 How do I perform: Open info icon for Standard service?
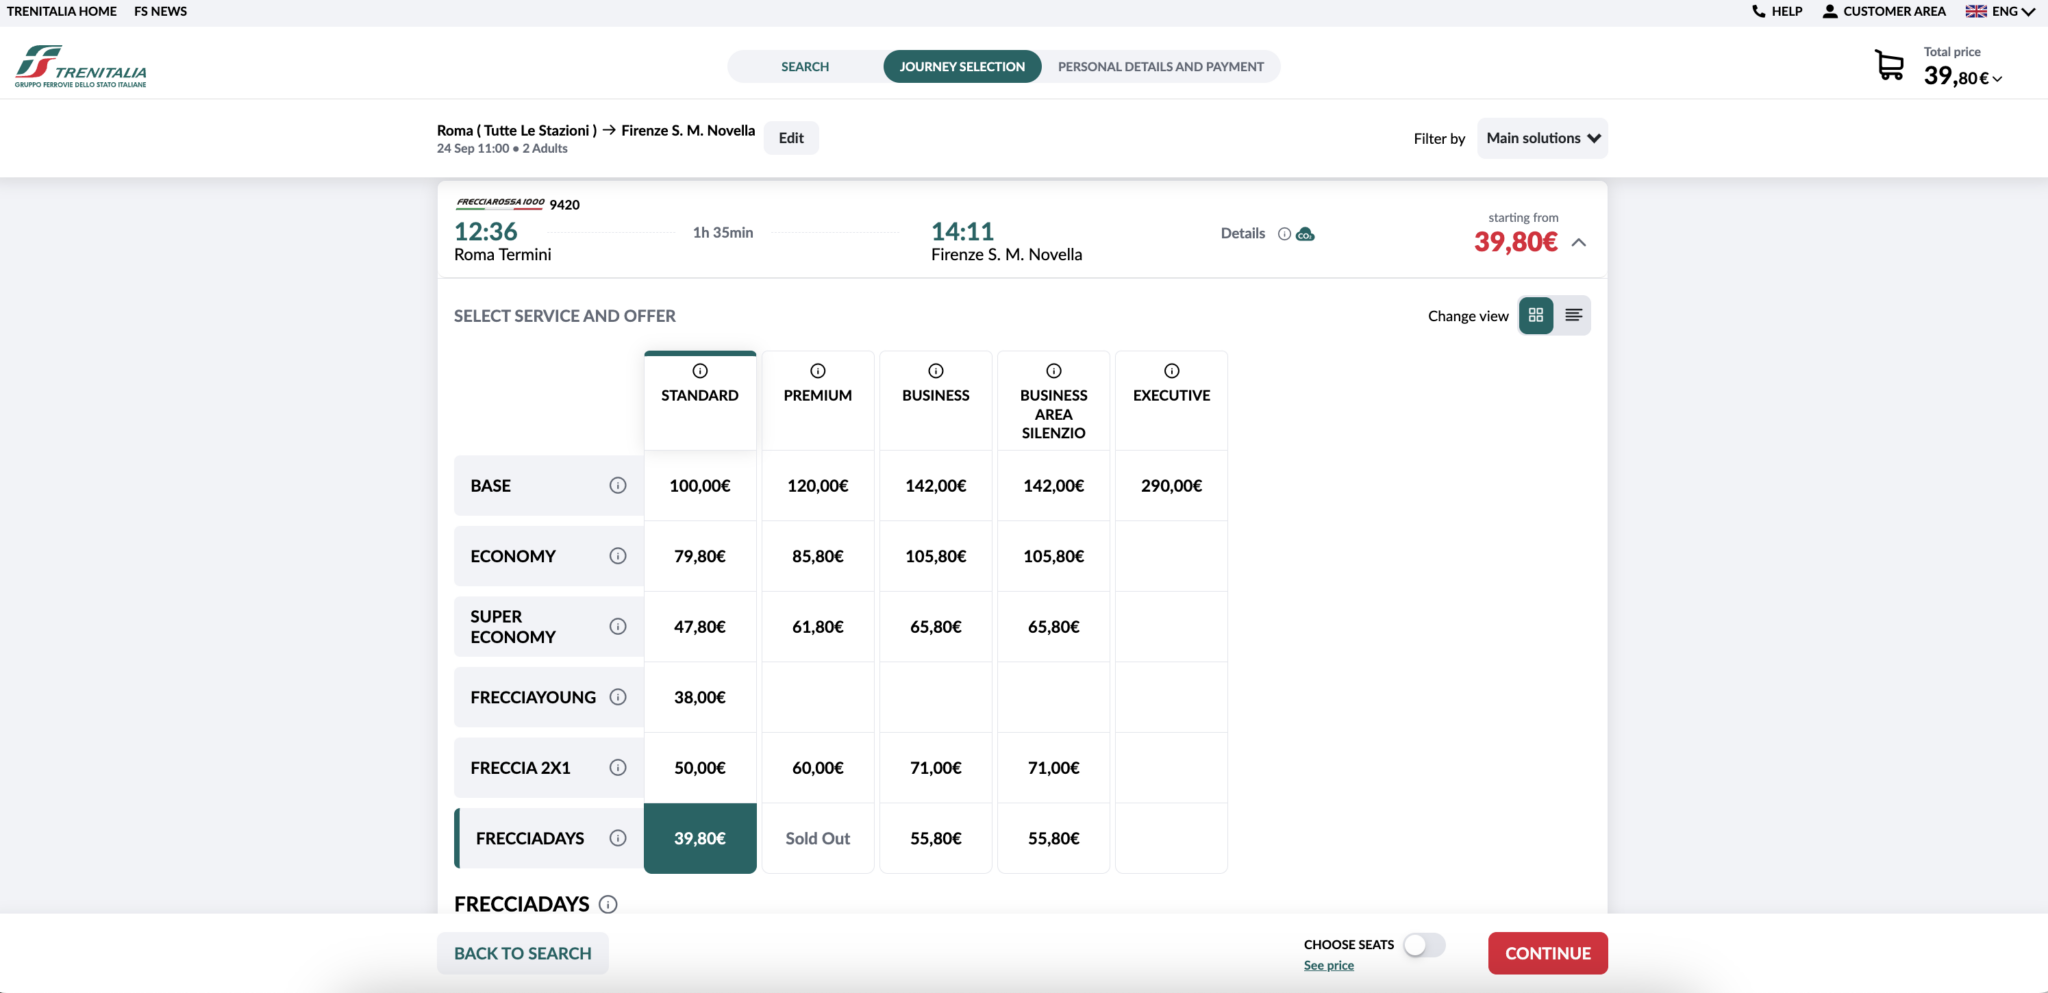[700, 371]
